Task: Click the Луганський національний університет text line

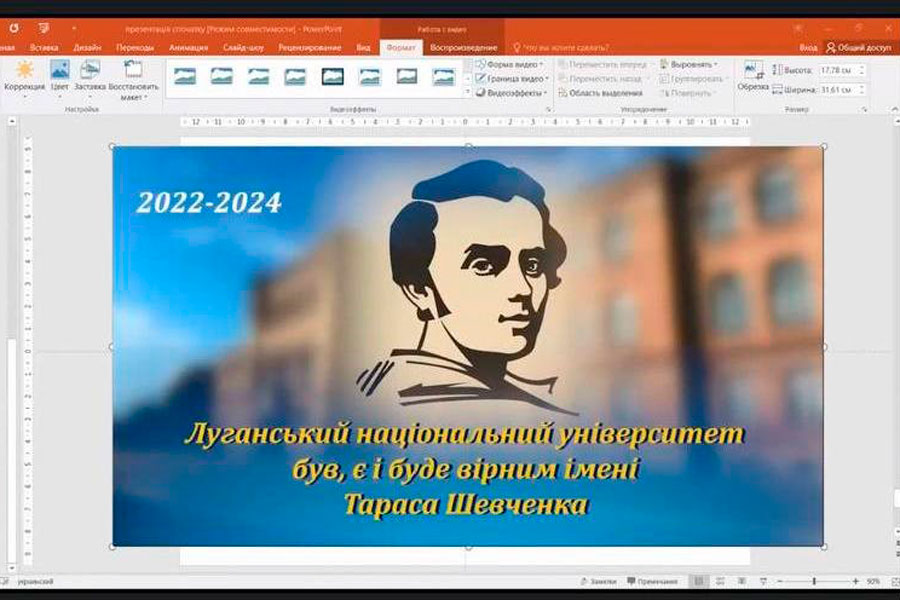Action: [464, 434]
